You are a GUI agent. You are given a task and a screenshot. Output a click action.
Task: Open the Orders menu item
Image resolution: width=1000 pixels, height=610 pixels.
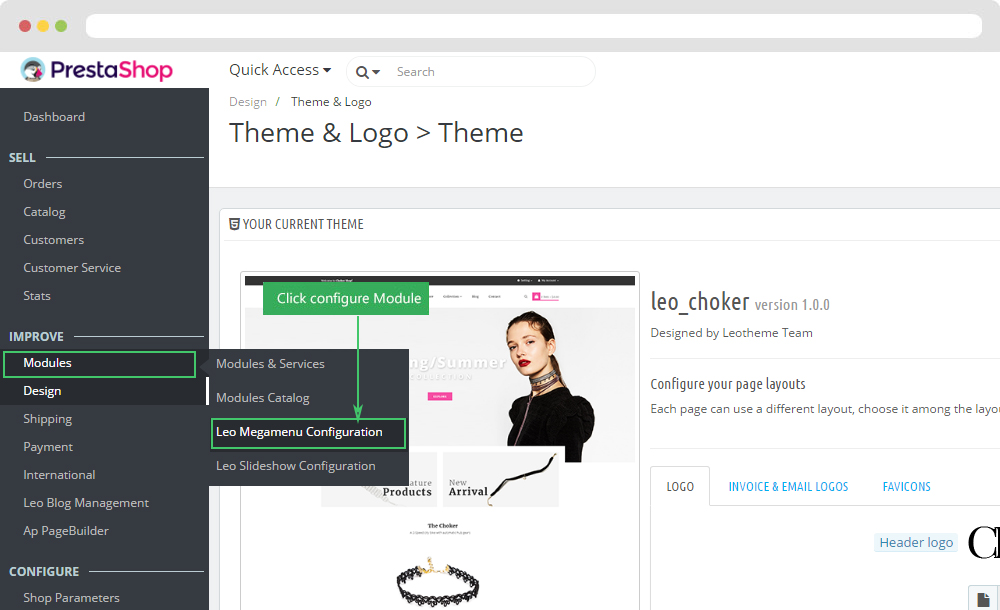click(43, 184)
